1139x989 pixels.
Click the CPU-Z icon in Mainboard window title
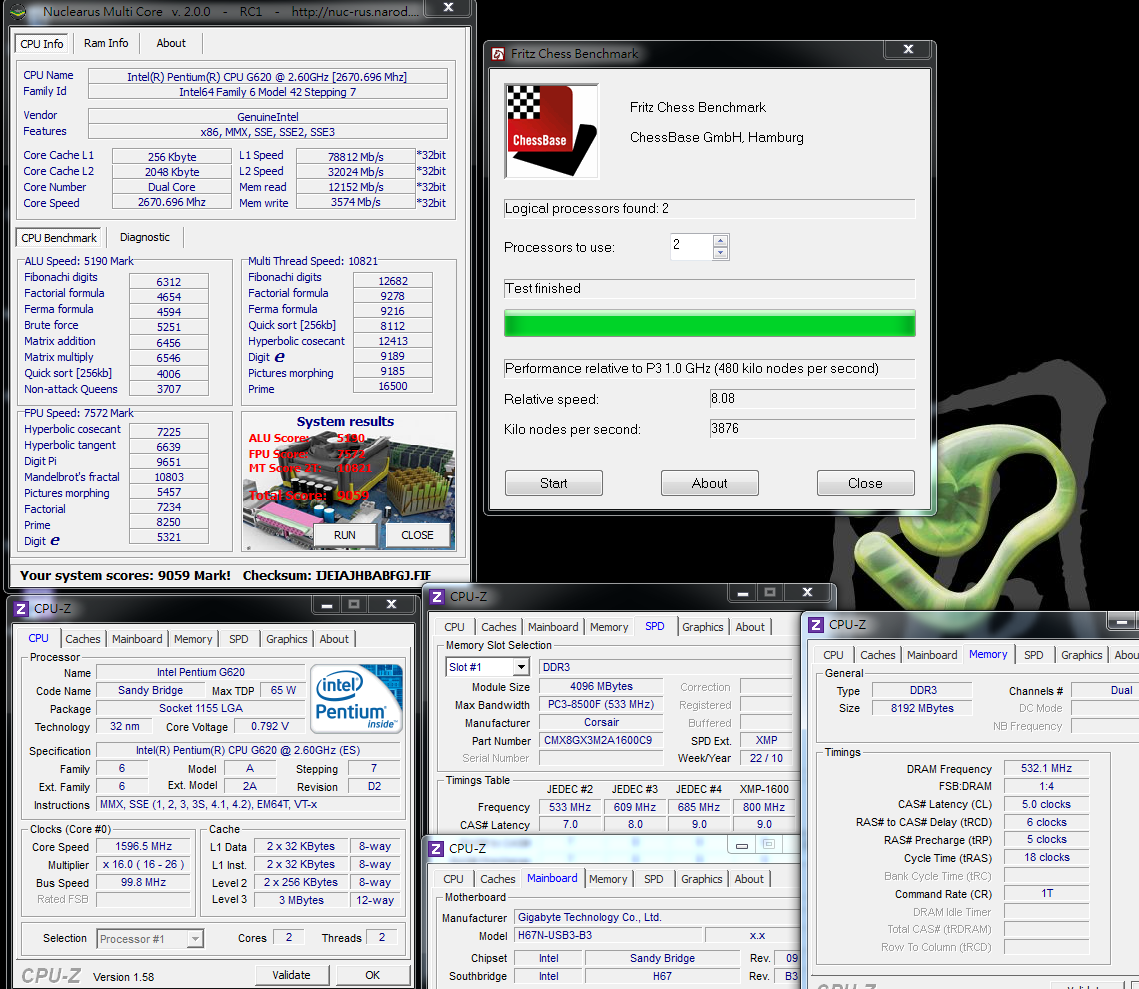[x=437, y=849]
